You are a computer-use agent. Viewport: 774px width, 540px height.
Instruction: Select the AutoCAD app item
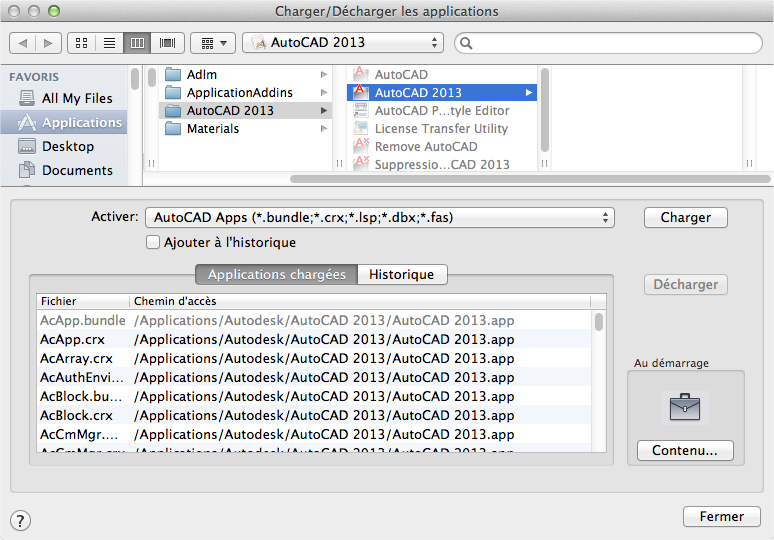tap(442, 75)
